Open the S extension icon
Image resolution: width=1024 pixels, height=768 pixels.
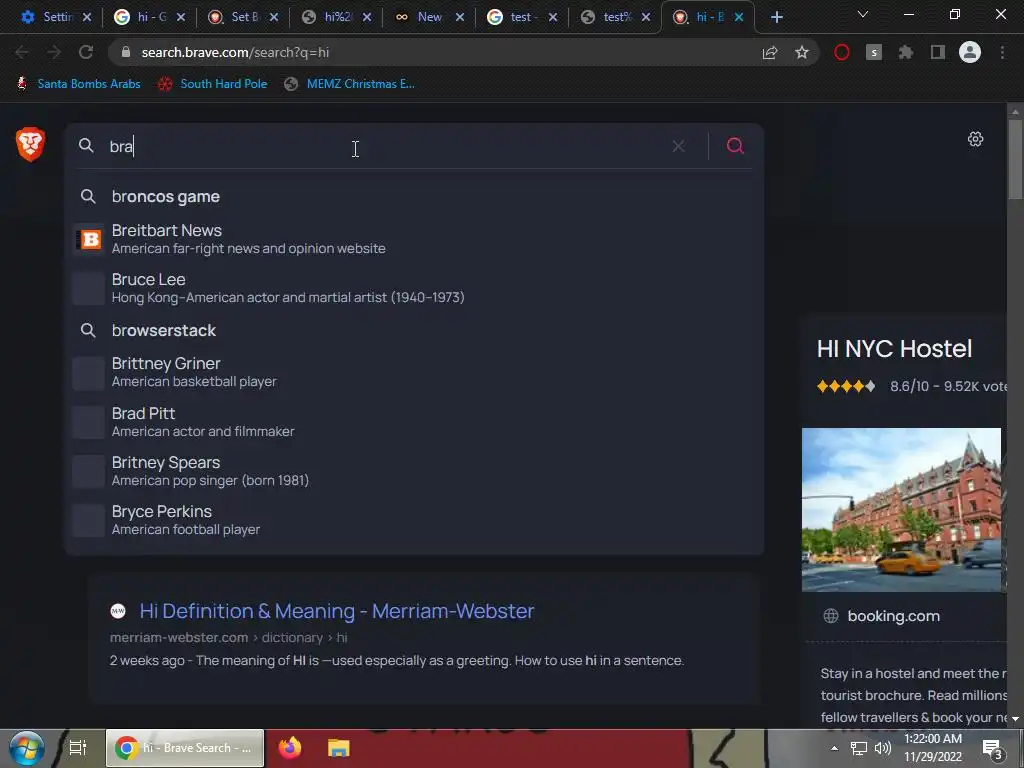pos(873,52)
